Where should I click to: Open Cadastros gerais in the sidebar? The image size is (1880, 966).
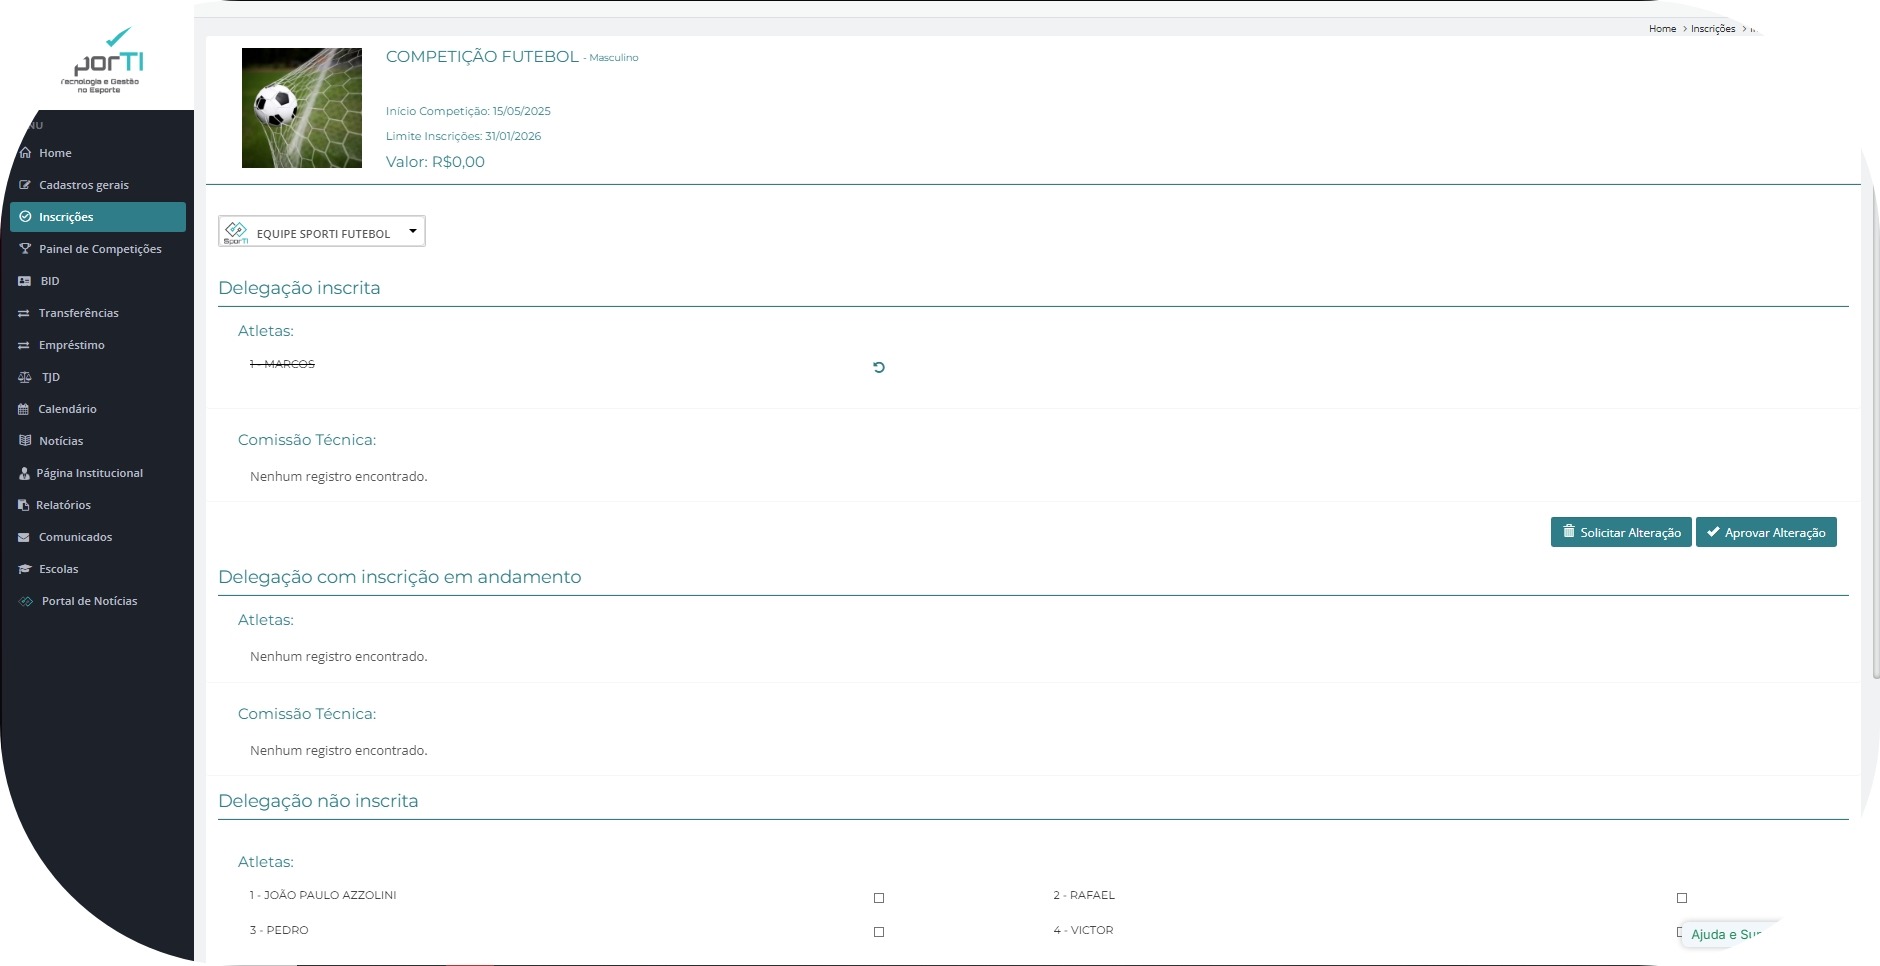pyautogui.click(x=83, y=185)
